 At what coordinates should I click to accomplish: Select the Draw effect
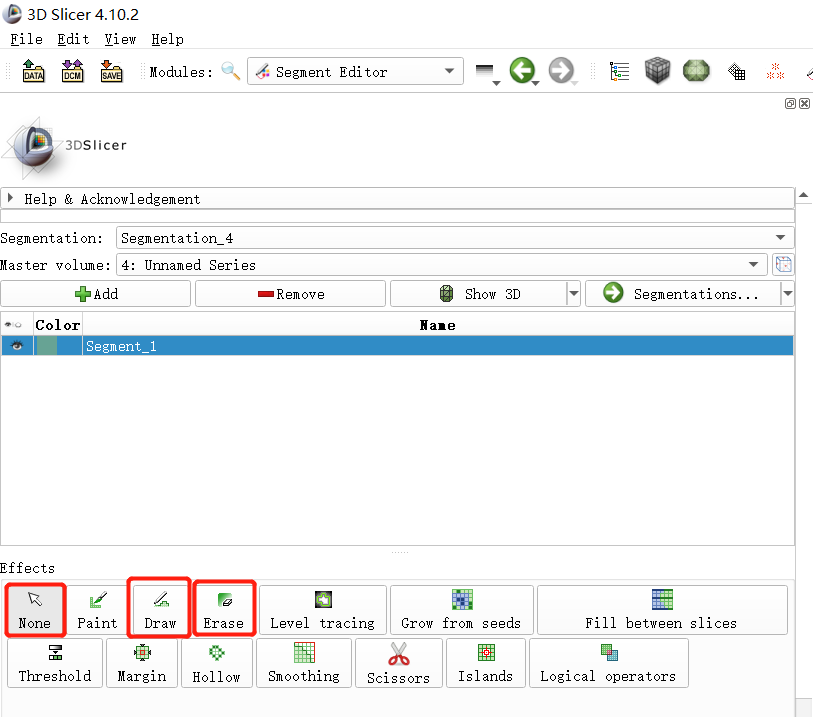coord(160,610)
